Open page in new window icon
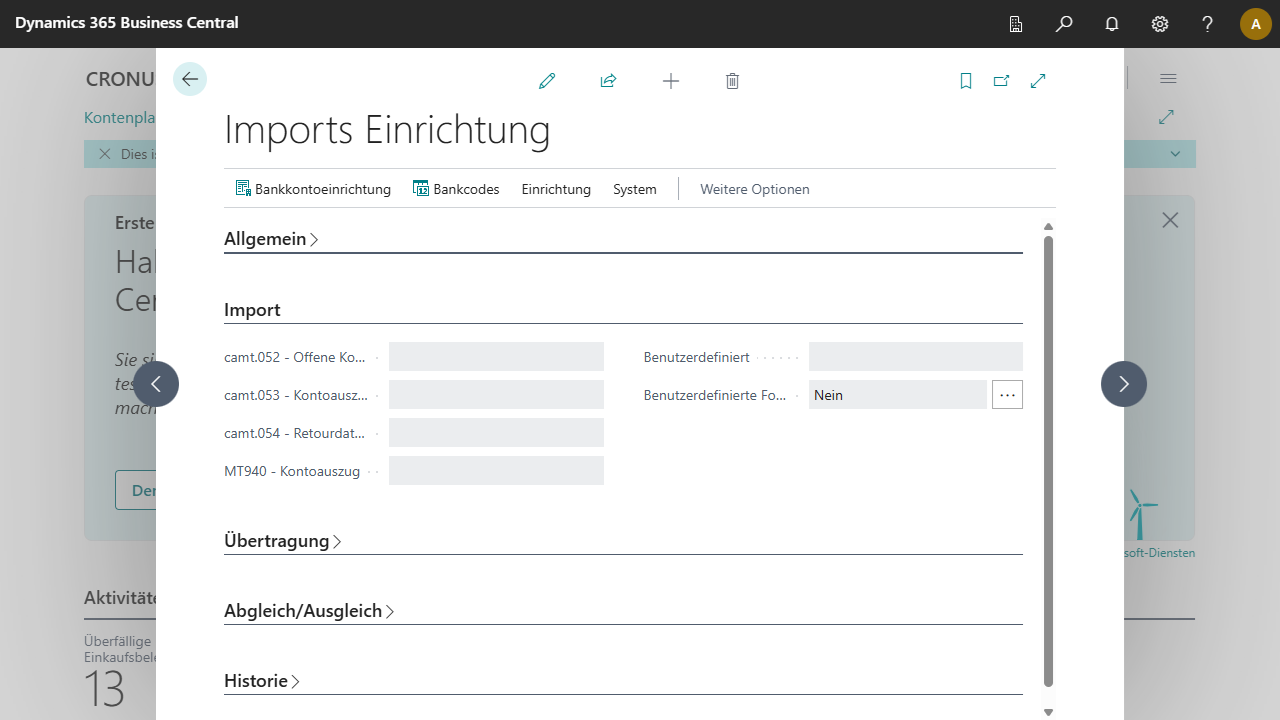Screen dimensions: 1280x720 [x=1001, y=81]
